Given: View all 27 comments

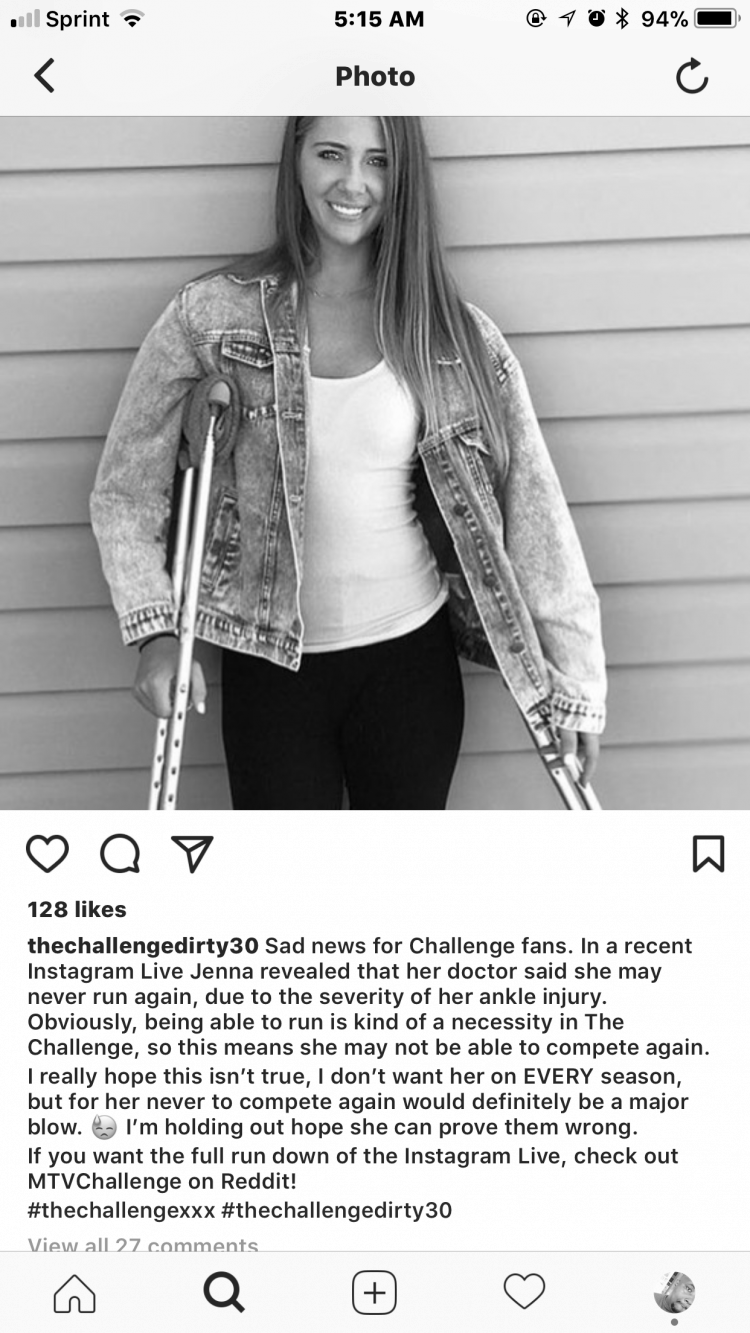Looking at the screenshot, I should pos(143,1244).
